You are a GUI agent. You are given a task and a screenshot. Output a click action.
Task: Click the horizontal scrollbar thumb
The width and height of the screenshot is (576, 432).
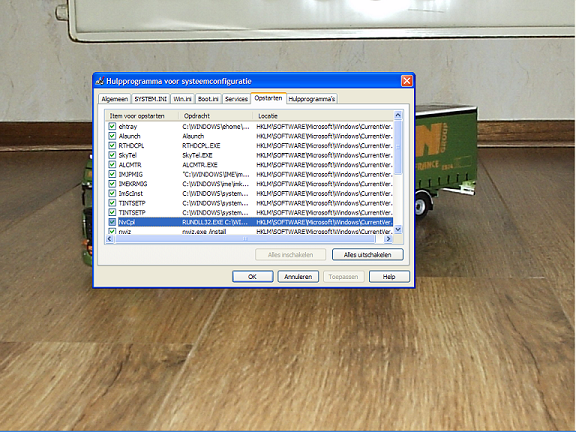point(245,239)
